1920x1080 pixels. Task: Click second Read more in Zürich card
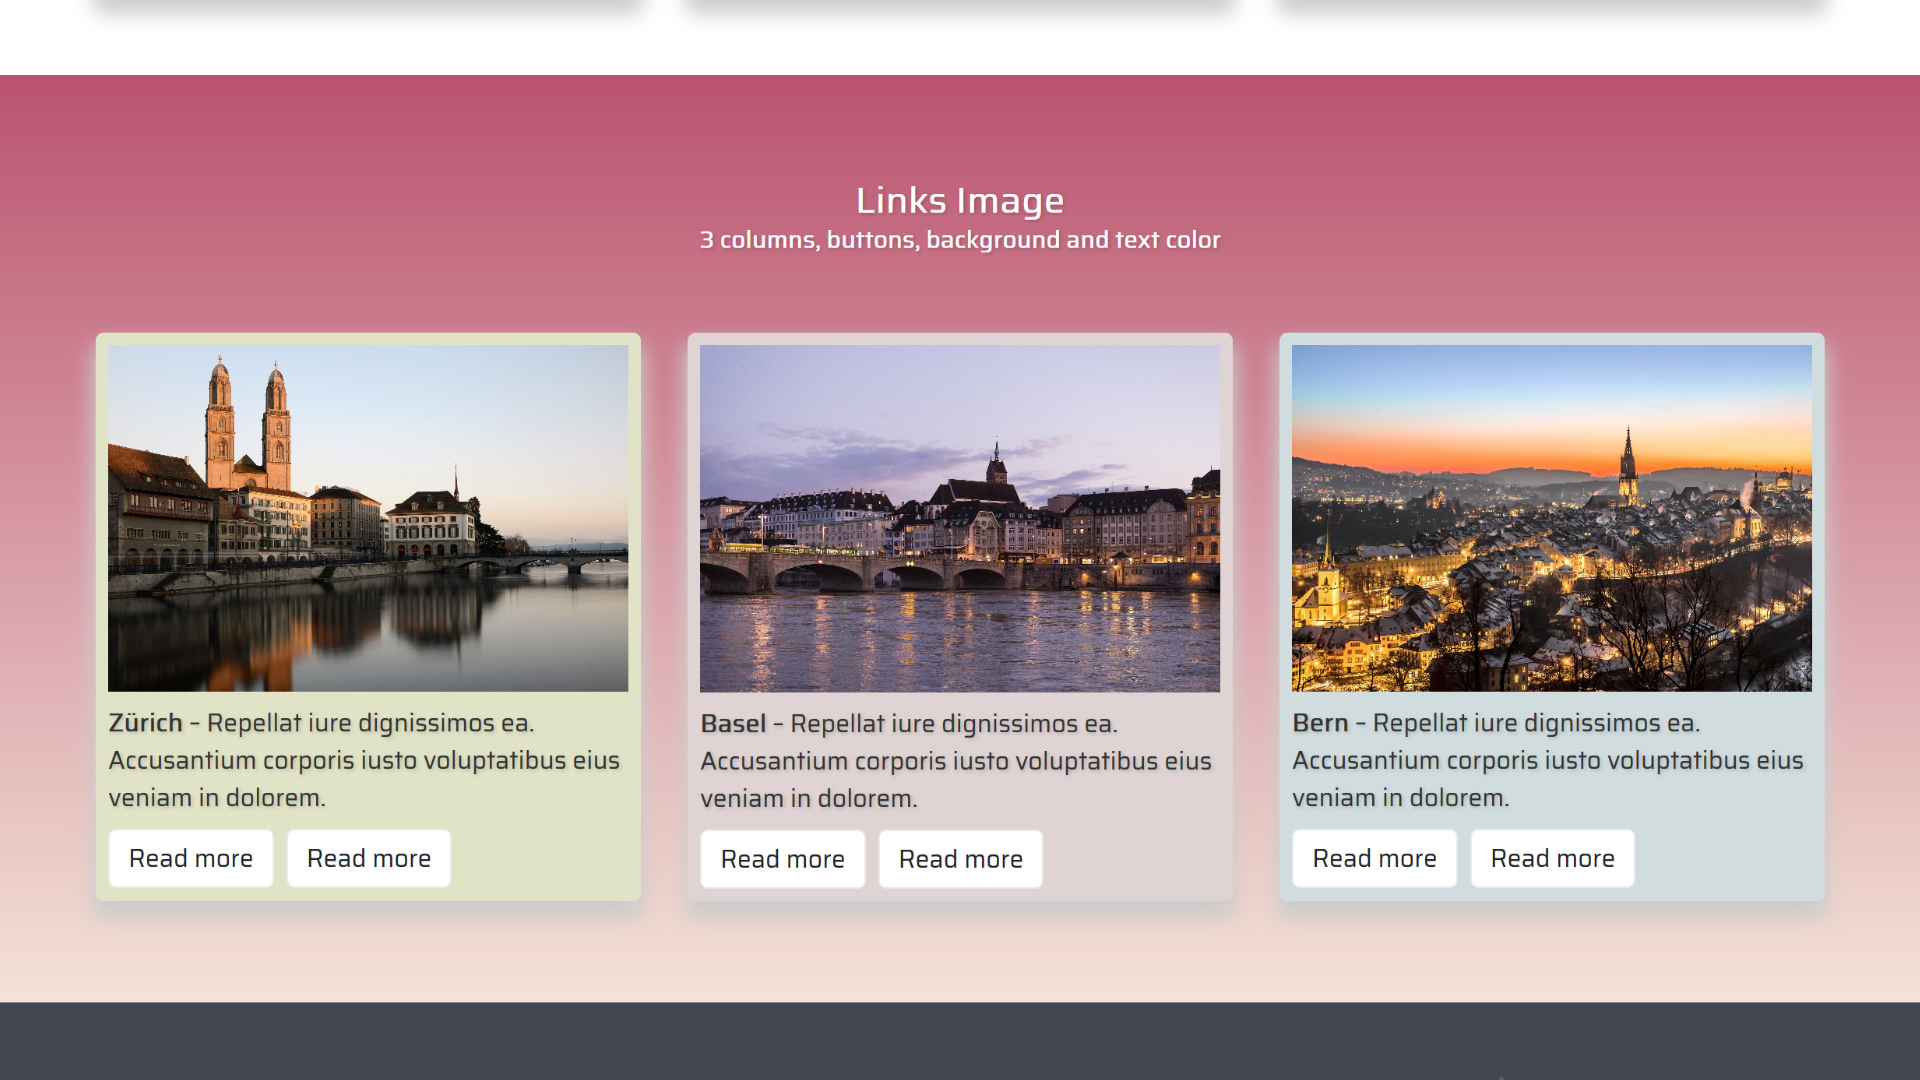pyautogui.click(x=368, y=858)
